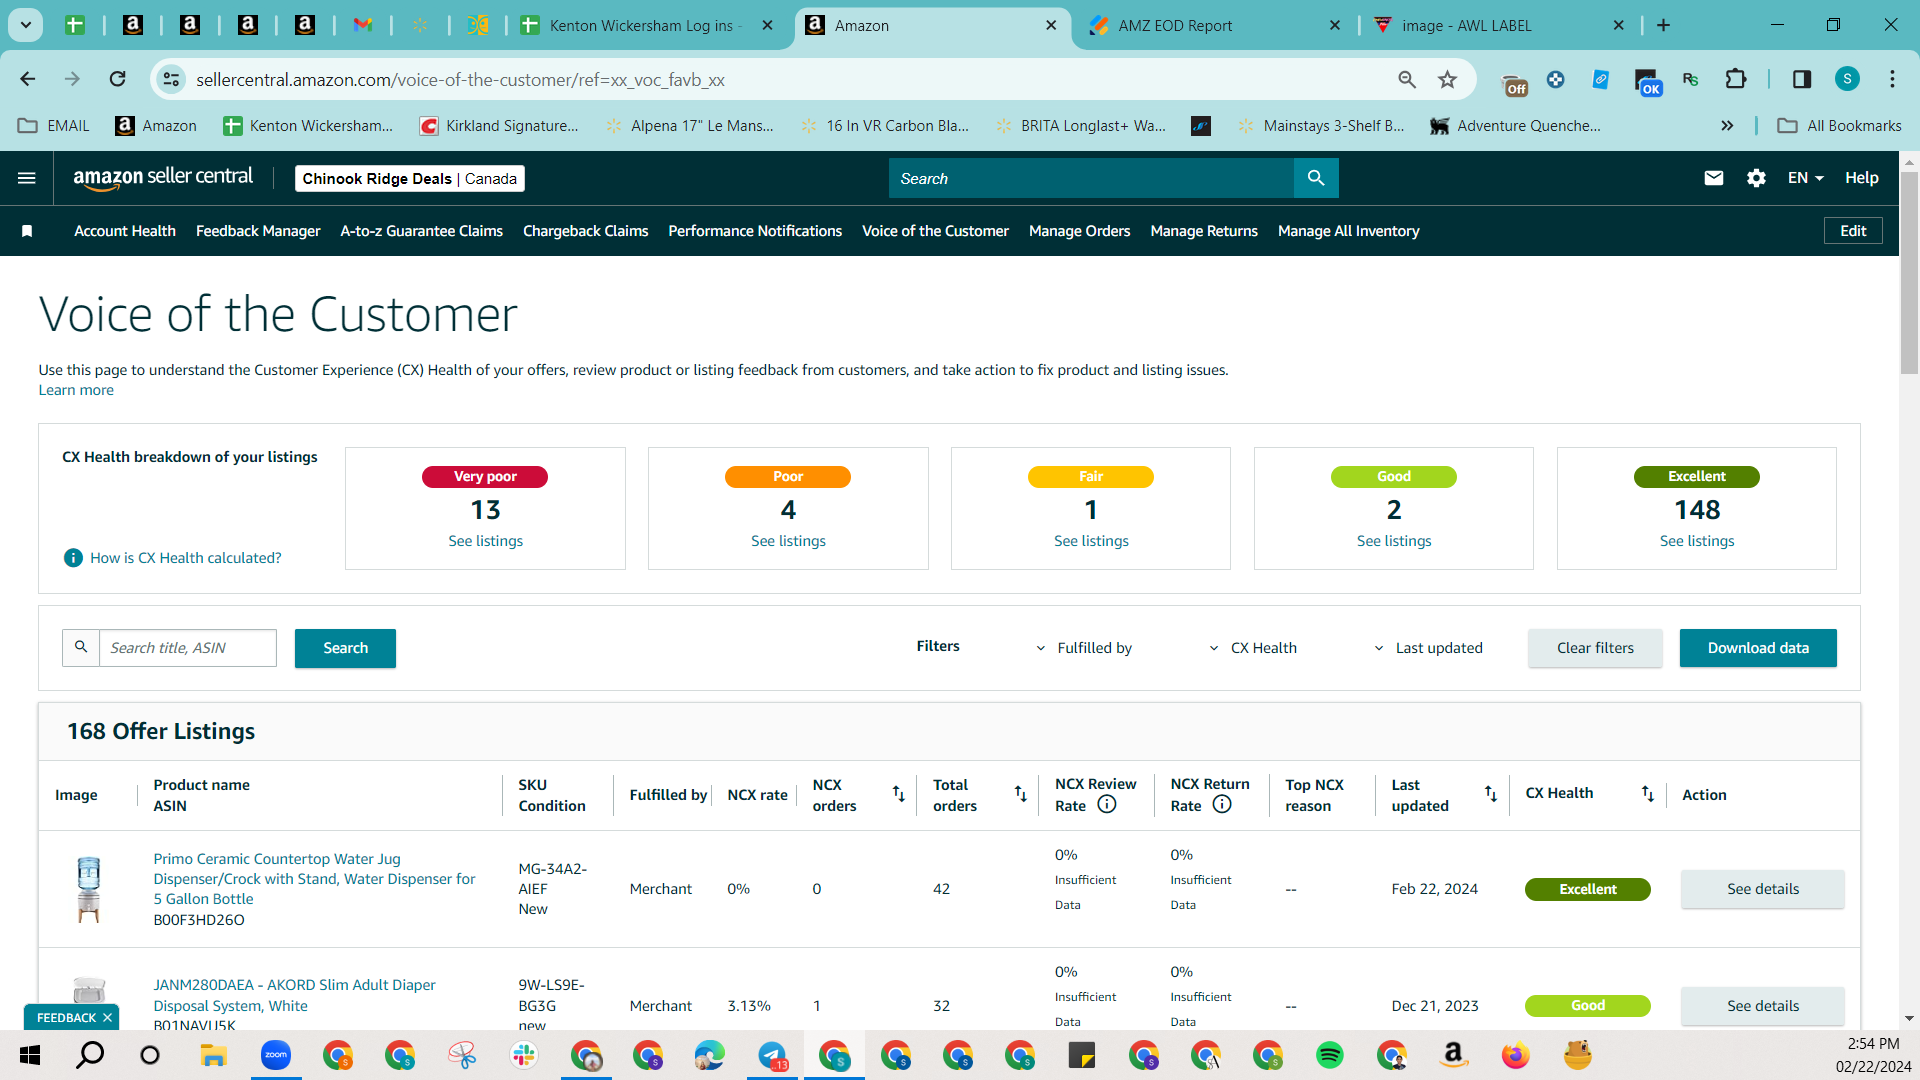Click the info icon beside CX Health calculated

(73, 558)
